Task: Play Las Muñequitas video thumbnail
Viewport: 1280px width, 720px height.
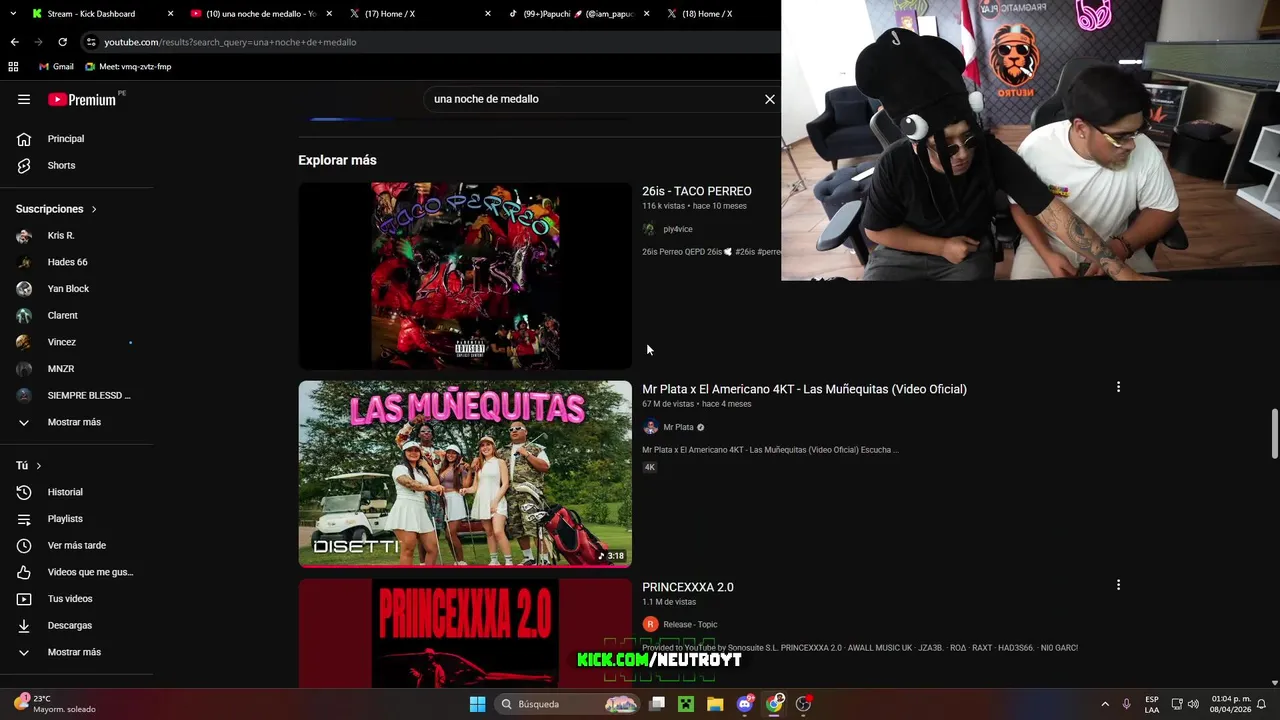Action: 465,473
